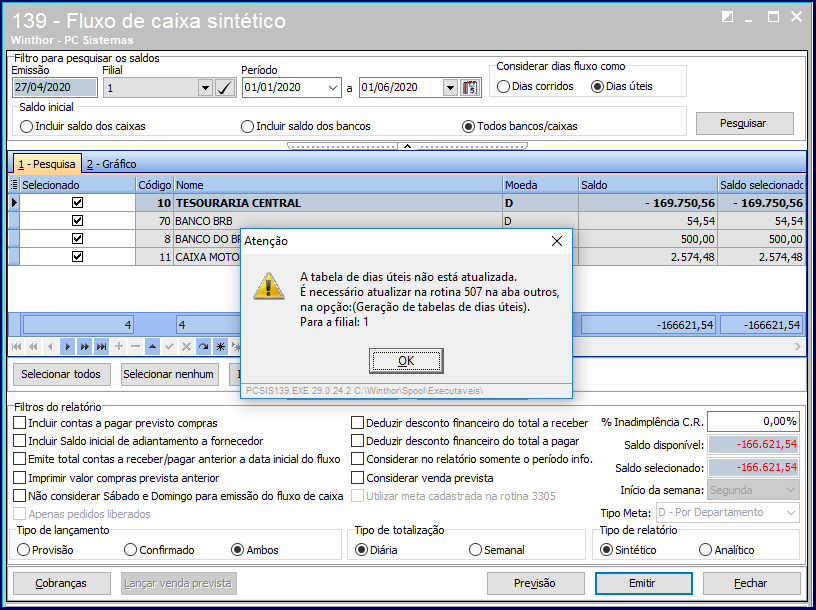Click Selecionar nenhum
This screenshot has height=610, width=816.
(169, 374)
